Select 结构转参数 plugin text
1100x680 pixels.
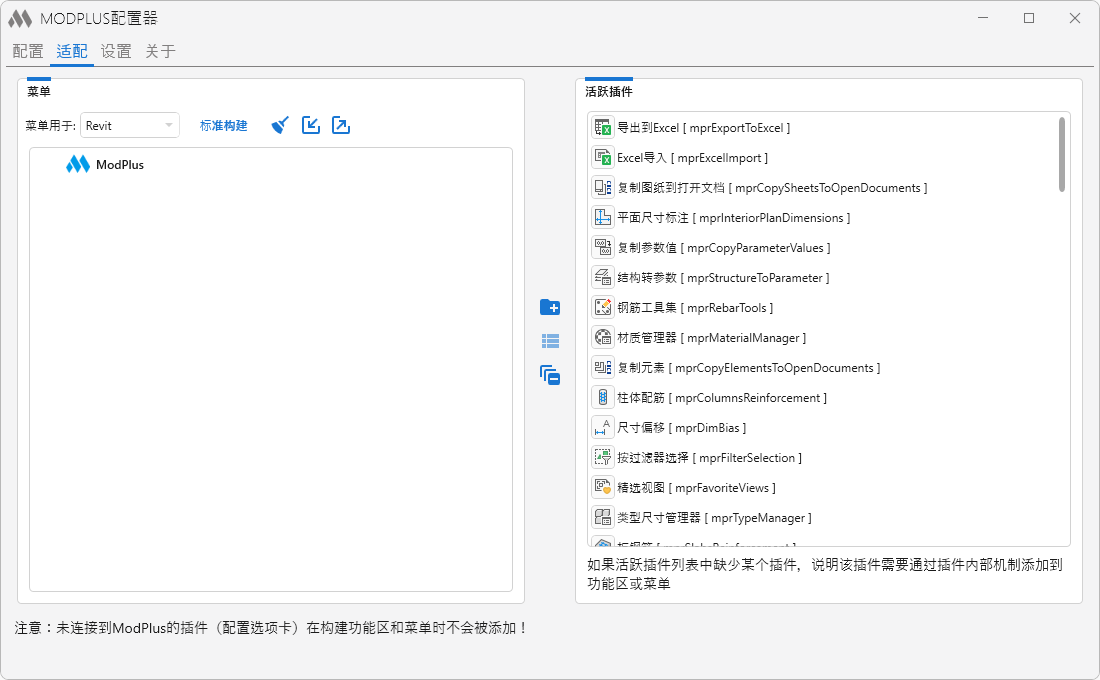point(723,278)
